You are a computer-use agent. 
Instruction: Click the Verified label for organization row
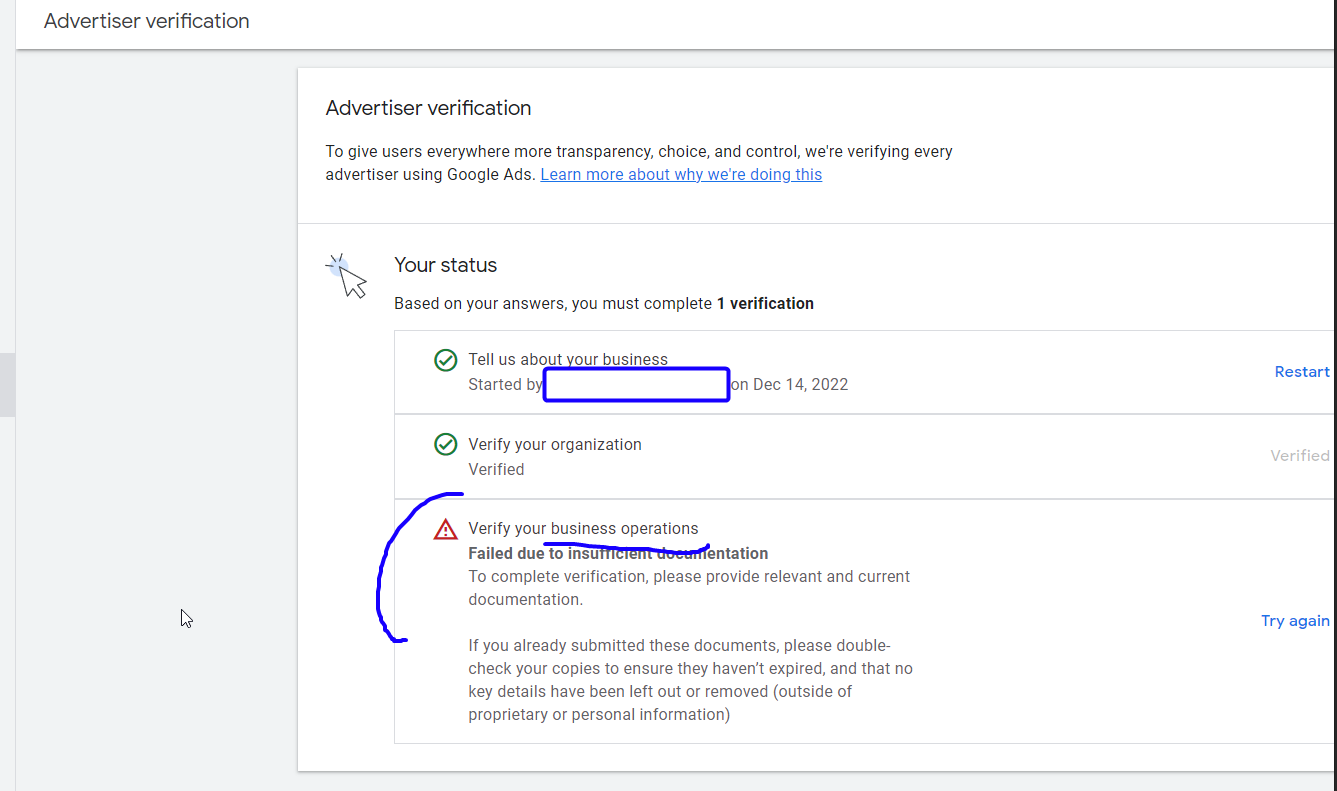[1300, 455]
